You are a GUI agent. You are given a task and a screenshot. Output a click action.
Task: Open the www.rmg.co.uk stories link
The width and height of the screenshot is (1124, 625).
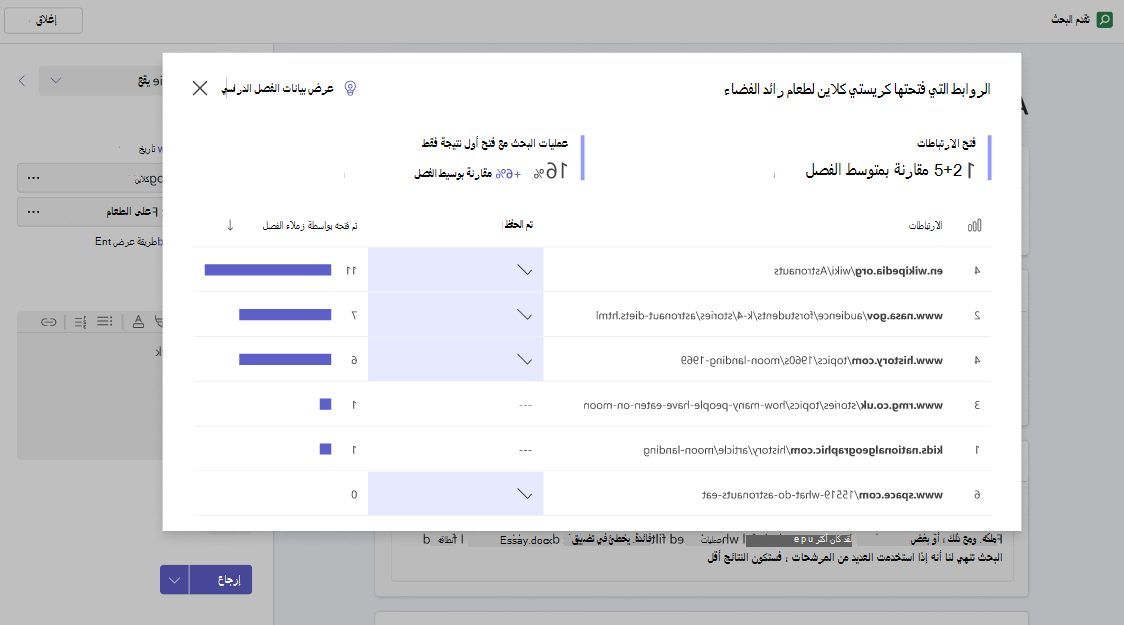click(763, 406)
